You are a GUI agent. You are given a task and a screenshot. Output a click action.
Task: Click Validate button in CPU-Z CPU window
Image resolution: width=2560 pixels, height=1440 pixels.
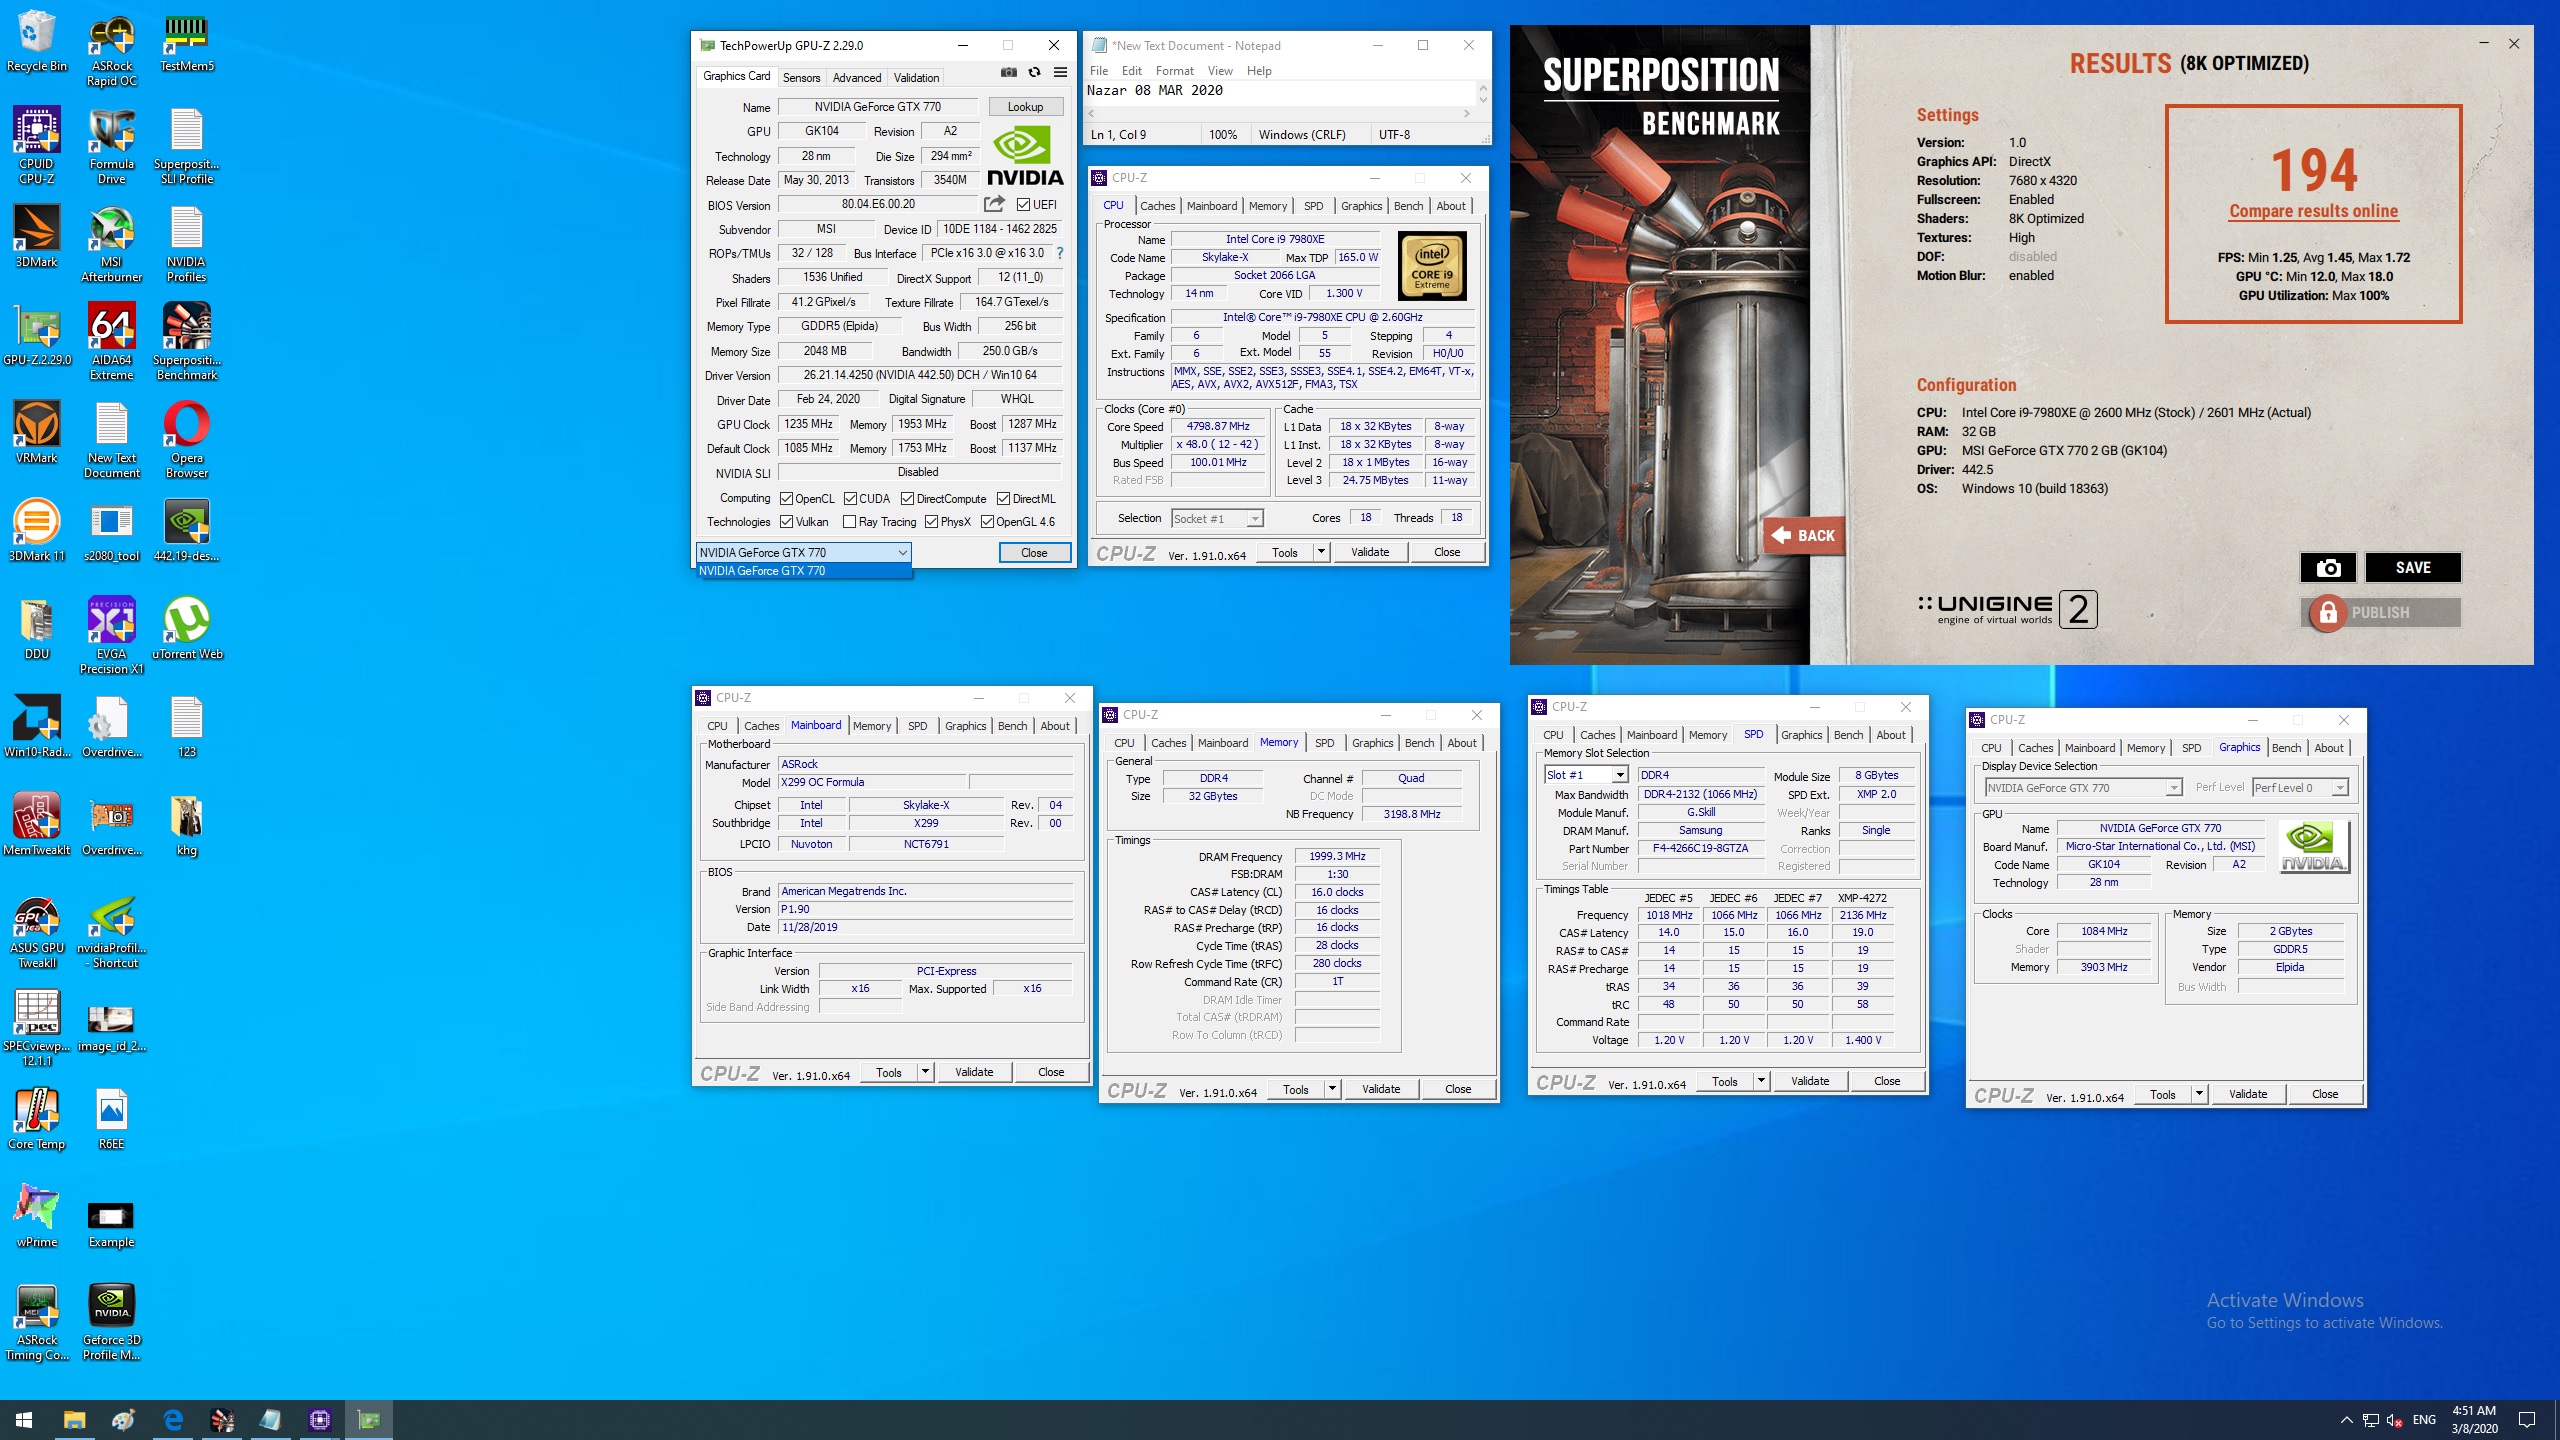1370,552
